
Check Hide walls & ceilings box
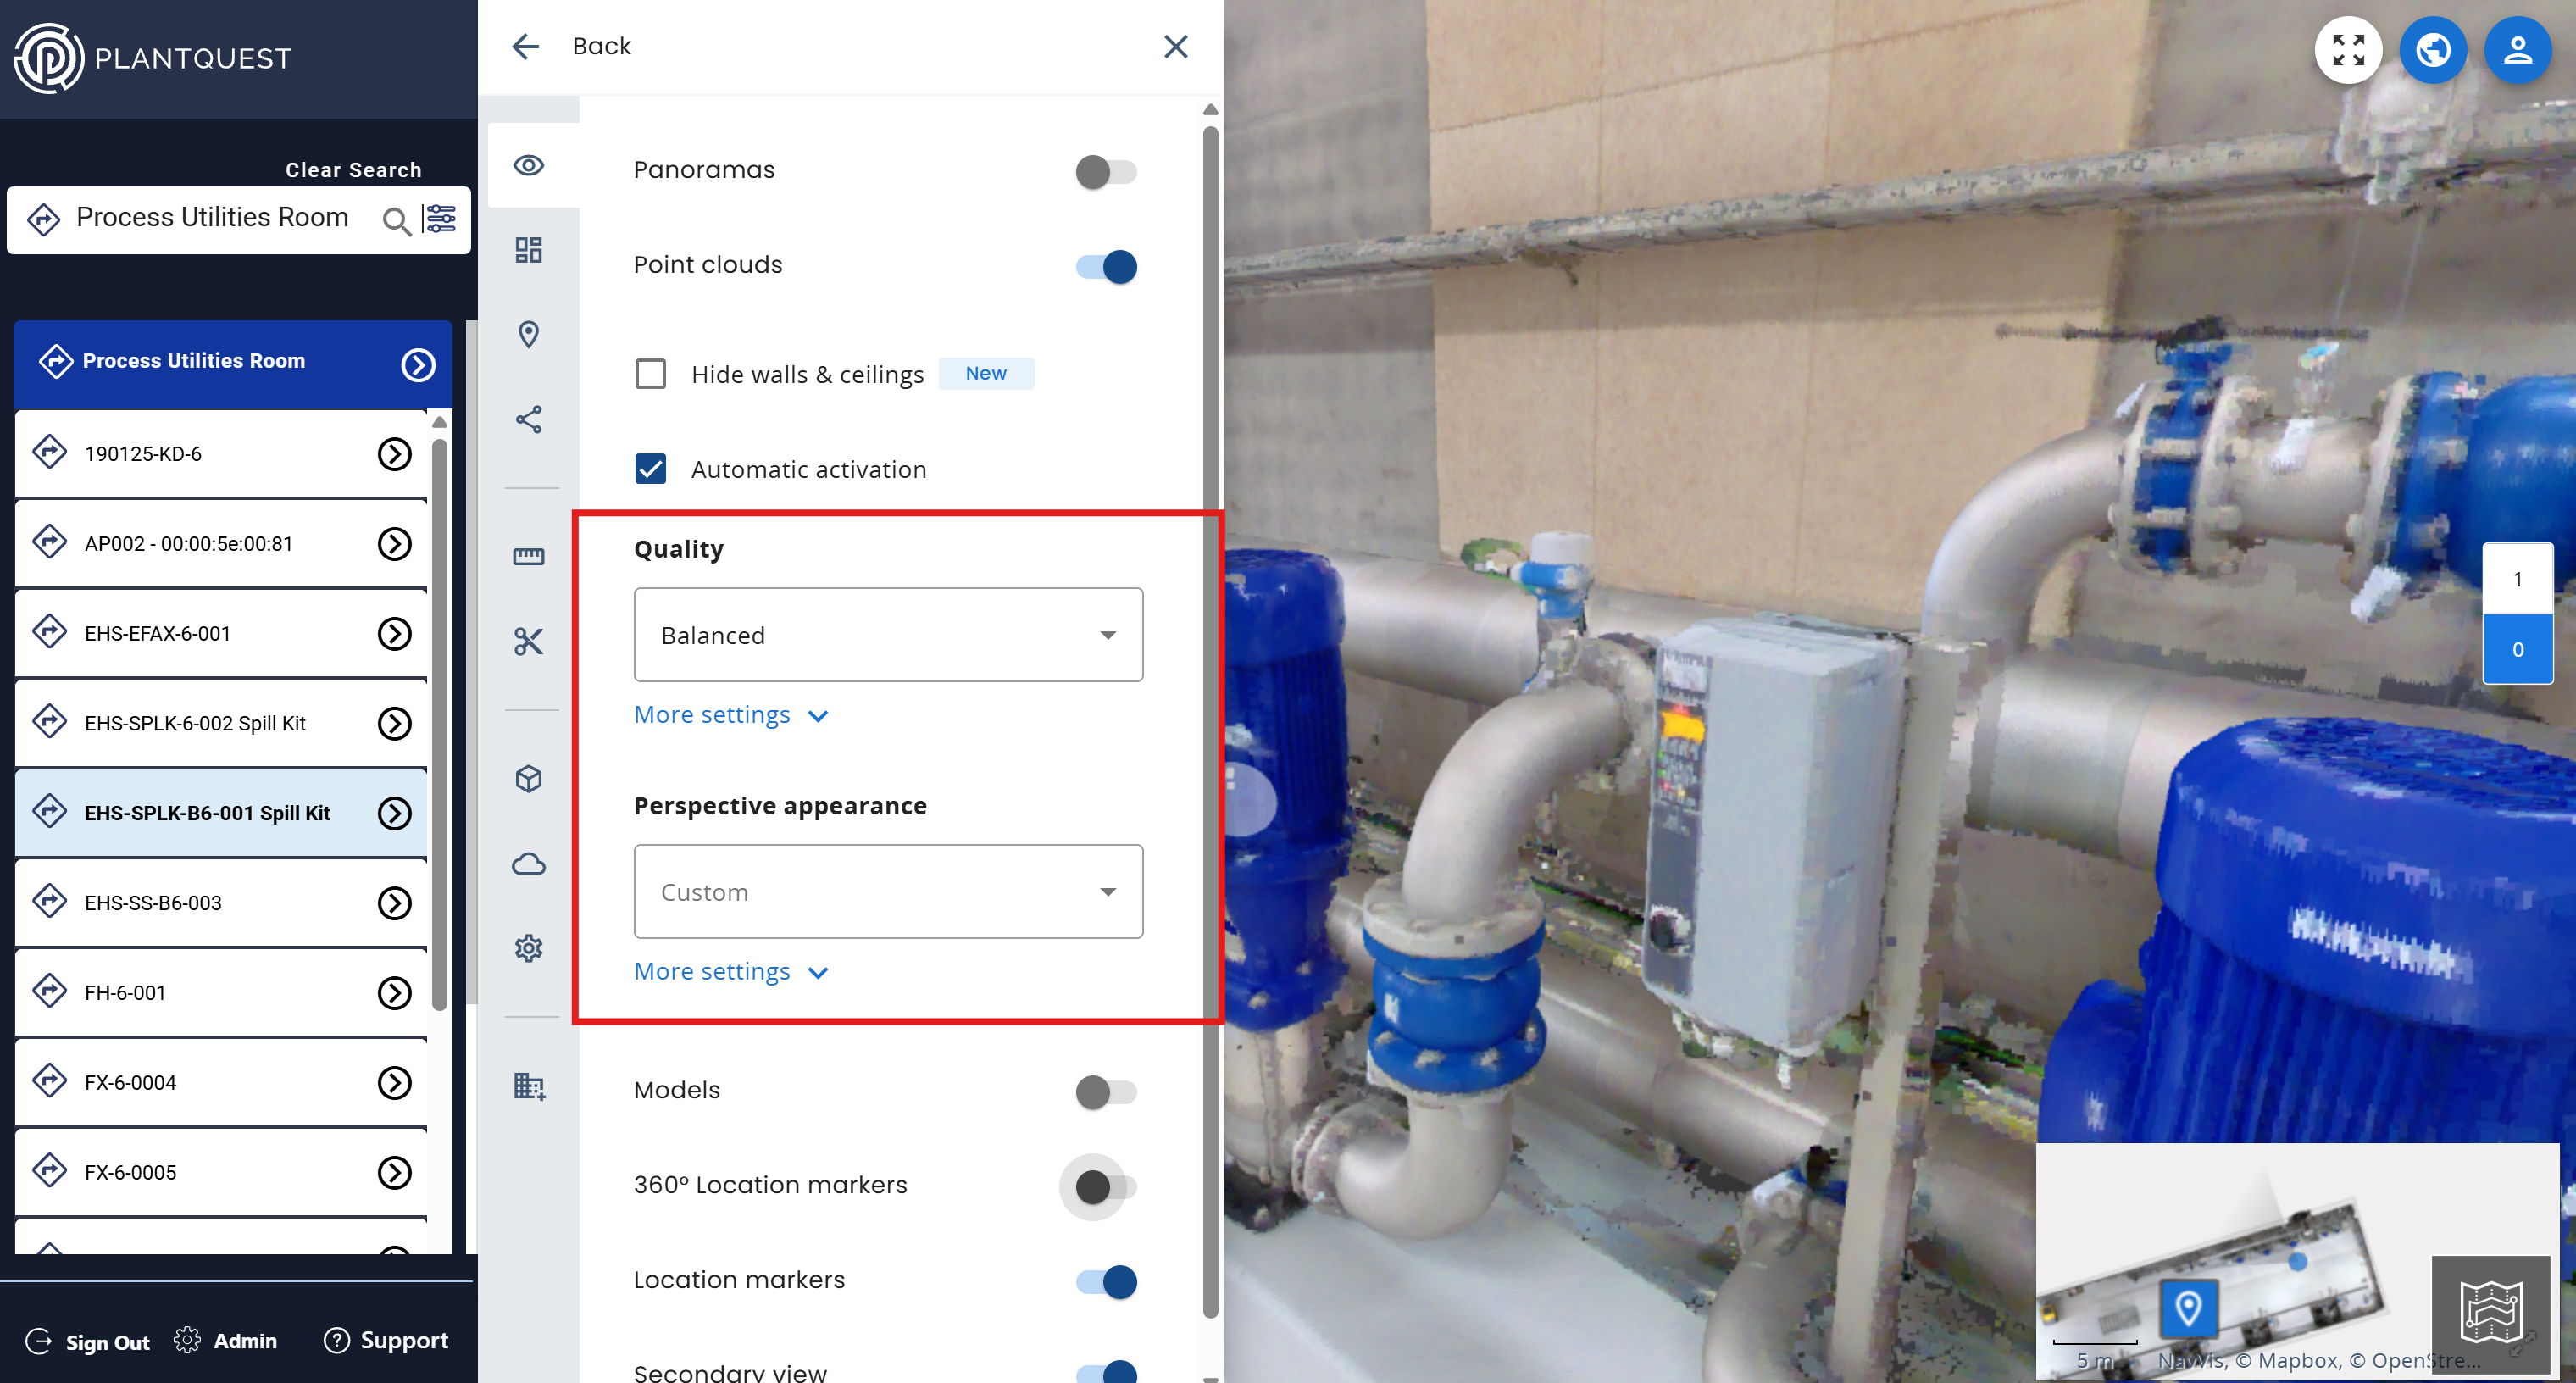point(651,374)
